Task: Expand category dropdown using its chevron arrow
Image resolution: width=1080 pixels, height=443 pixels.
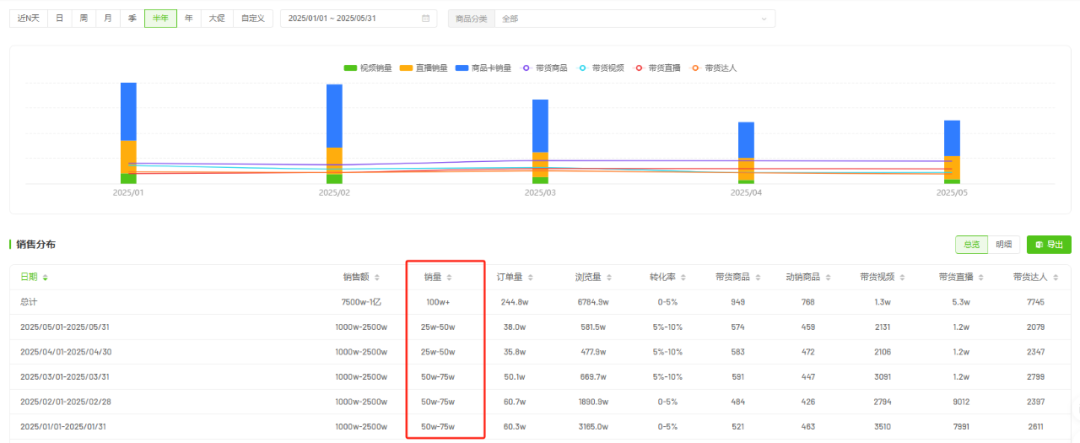Action: (x=764, y=19)
